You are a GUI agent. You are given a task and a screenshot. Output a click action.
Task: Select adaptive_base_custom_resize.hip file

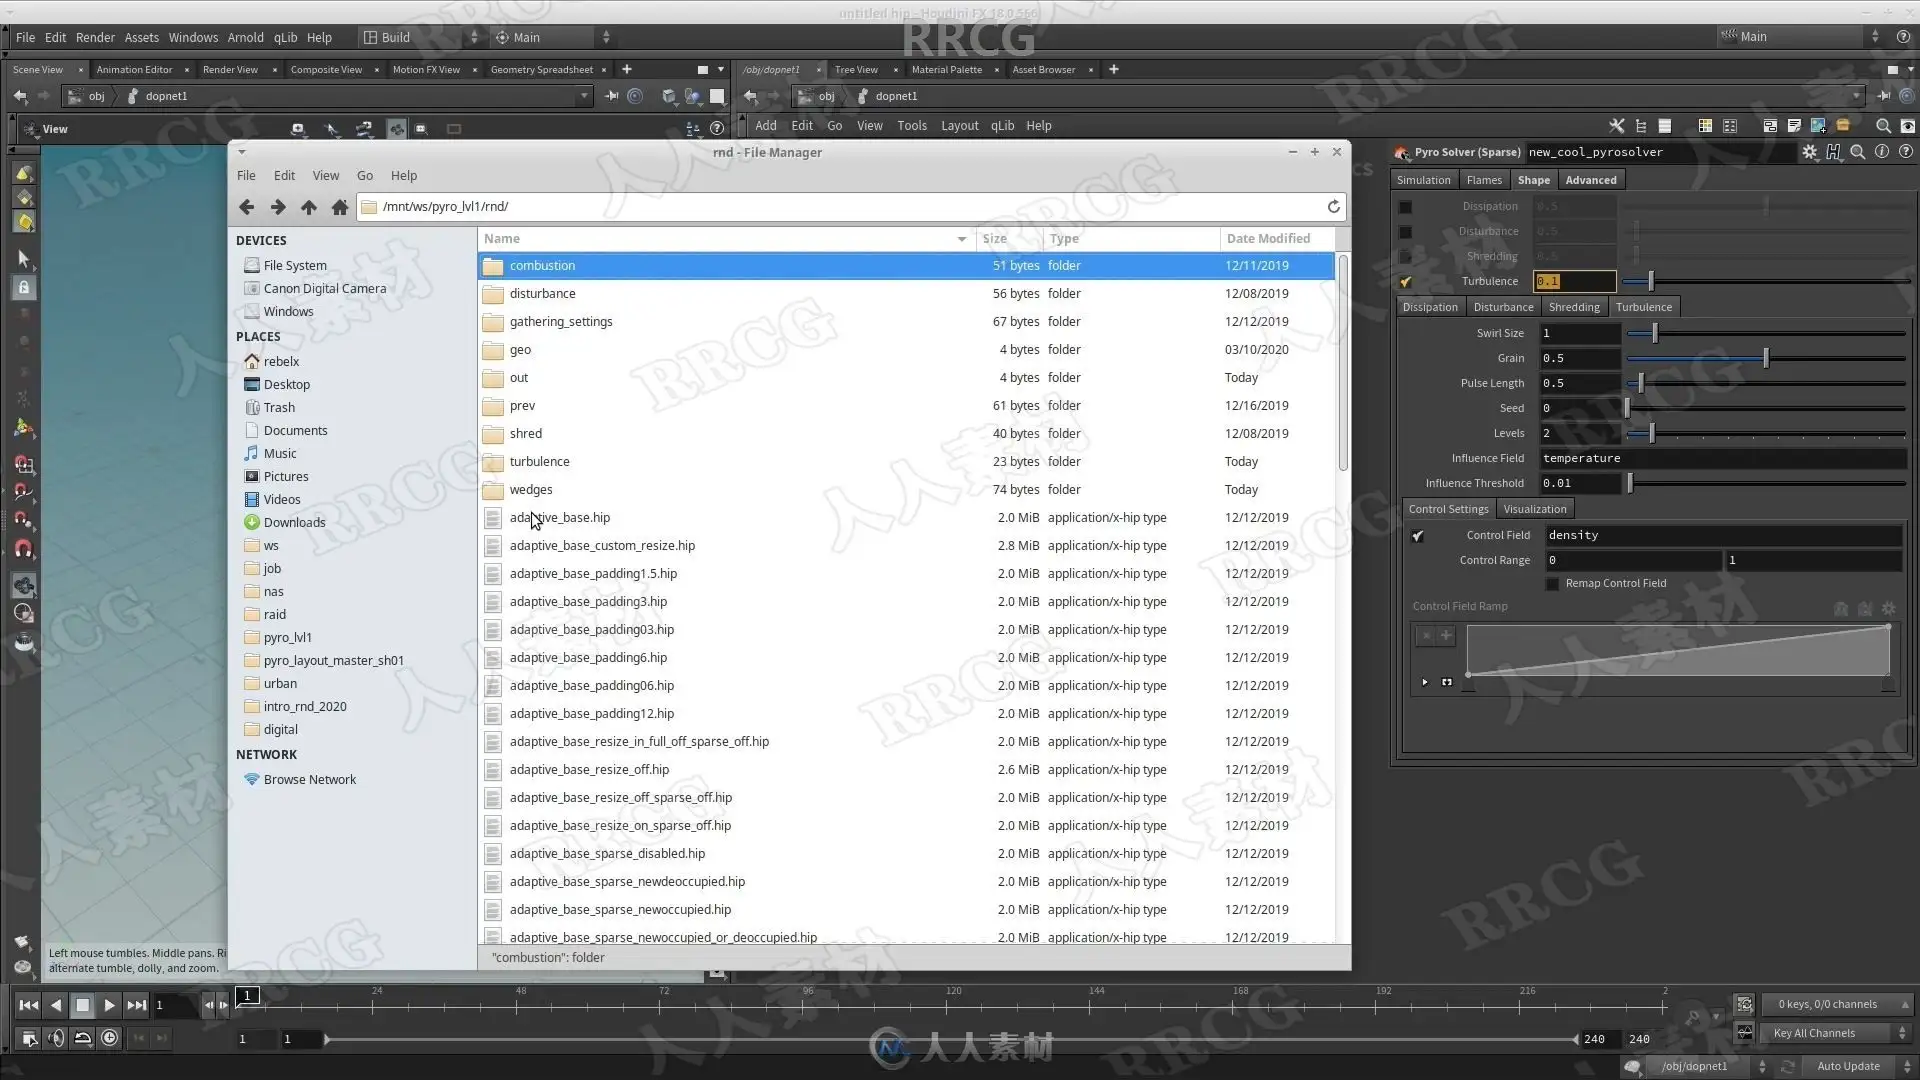[x=906, y=546]
